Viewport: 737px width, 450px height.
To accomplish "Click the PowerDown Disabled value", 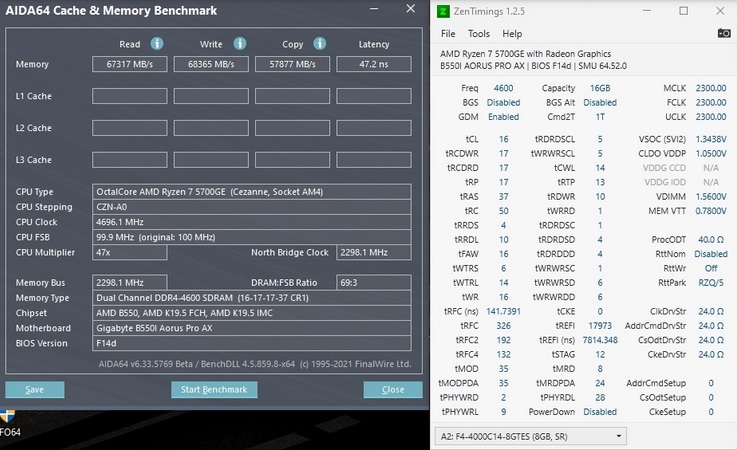I will coord(600,412).
